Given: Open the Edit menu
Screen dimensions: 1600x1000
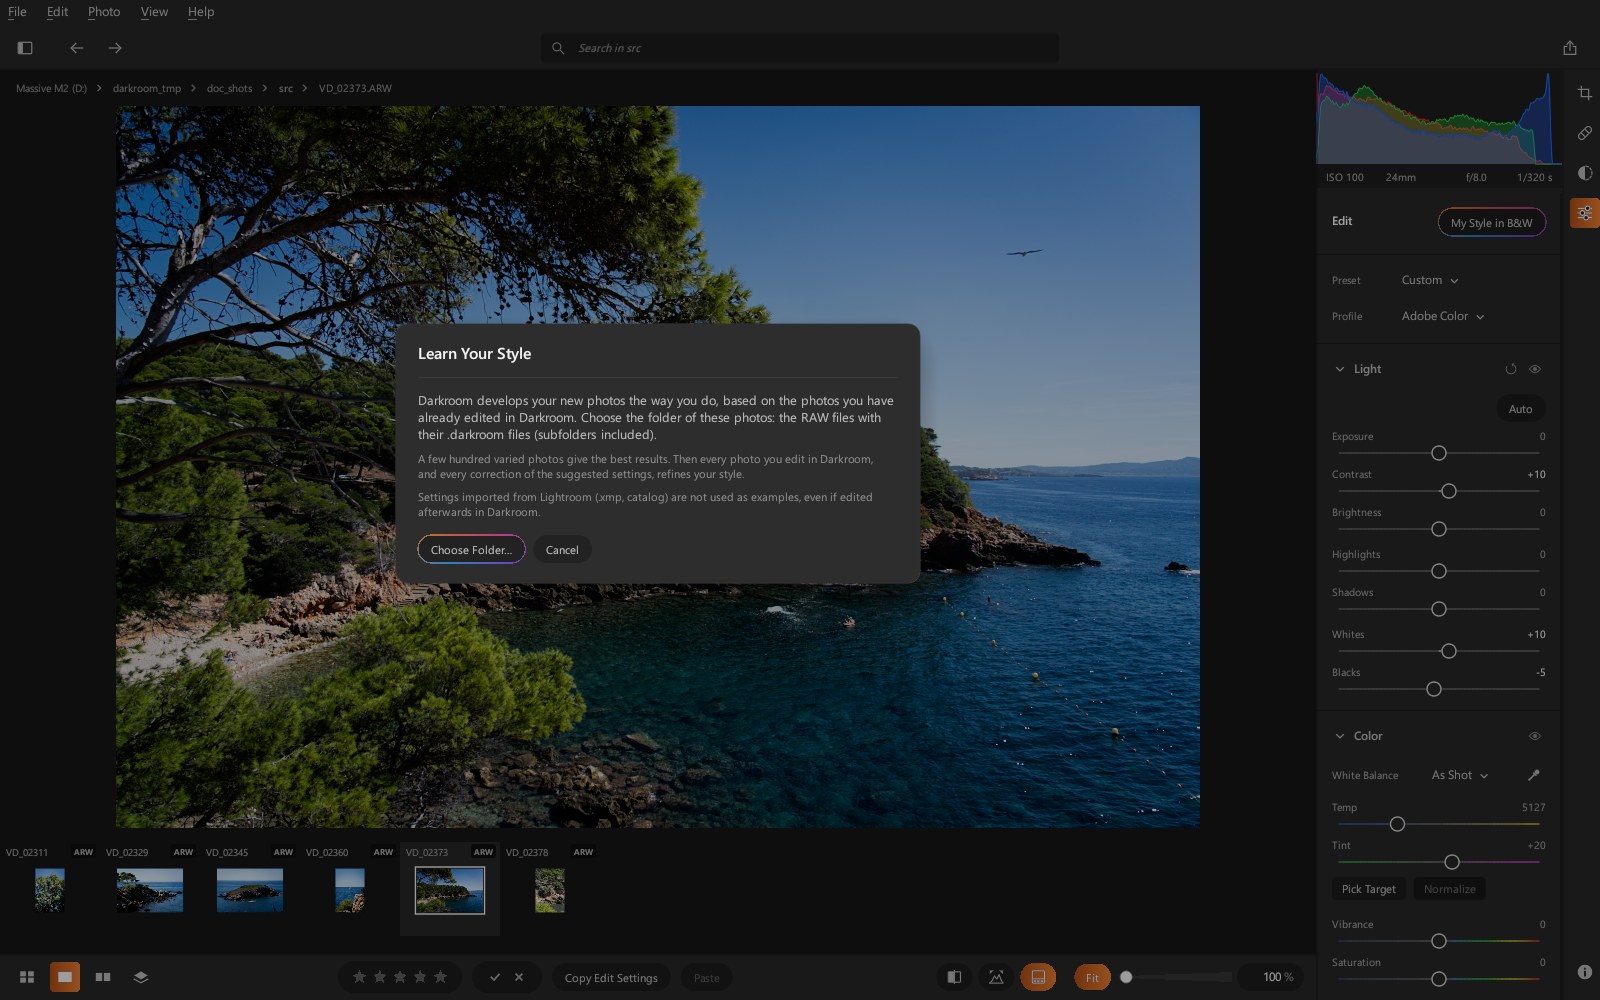Looking at the screenshot, I should click(x=57, y=12).
